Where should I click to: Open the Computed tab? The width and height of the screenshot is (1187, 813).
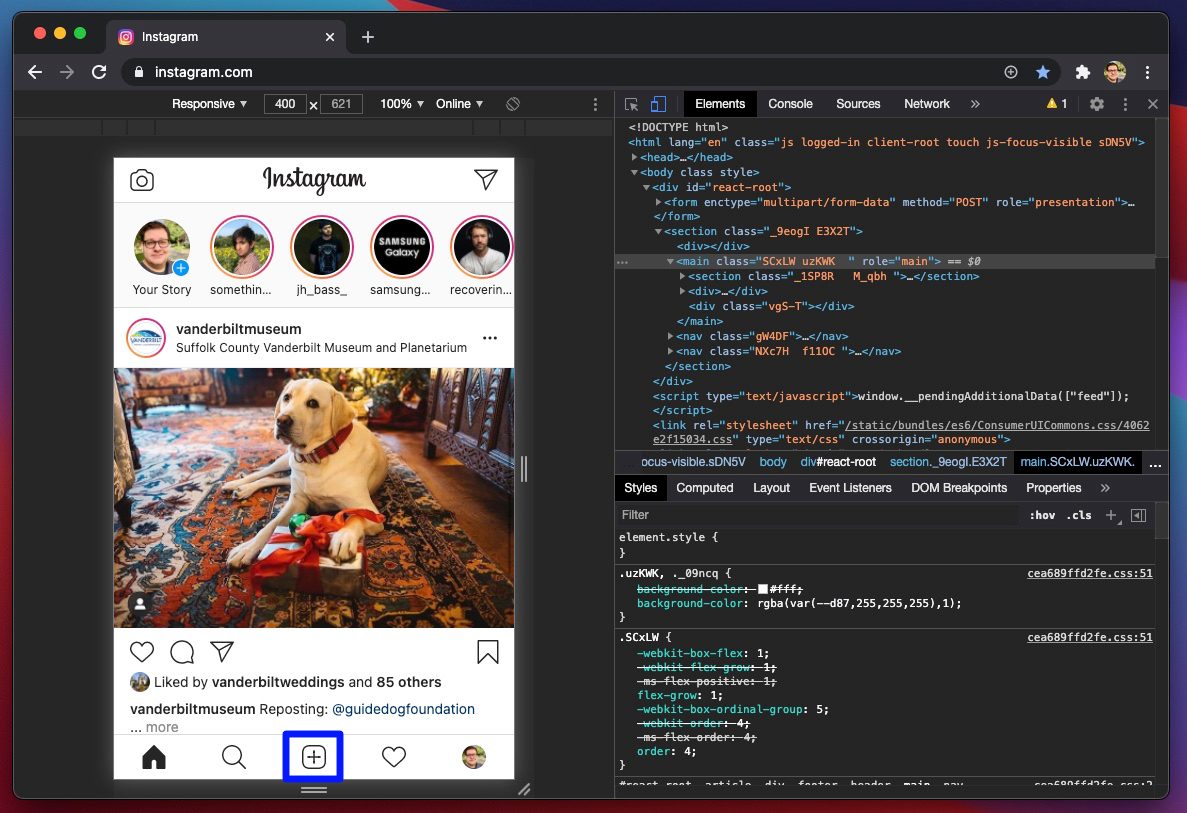click(x=705, y=488)
